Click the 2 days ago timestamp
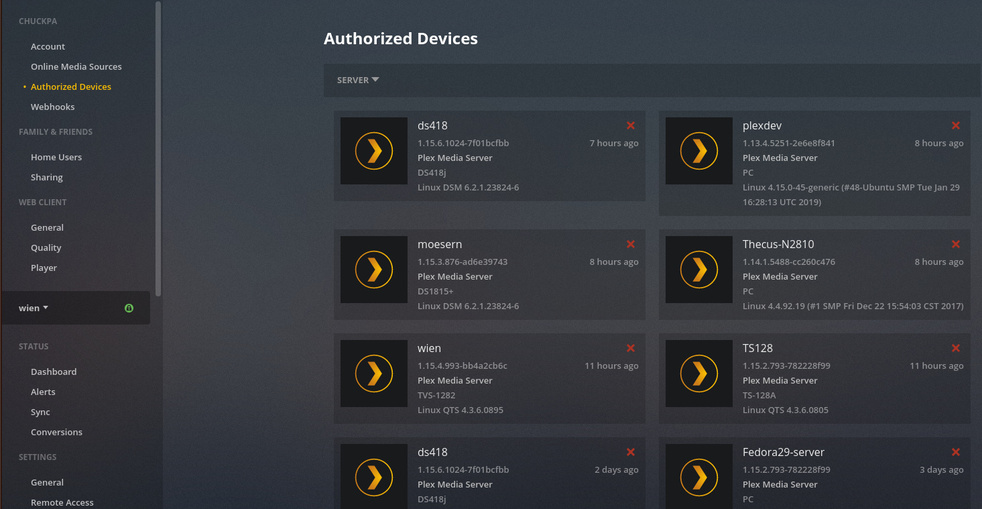The width and height of the screenshot is (982, 509). tap(616, 470)
